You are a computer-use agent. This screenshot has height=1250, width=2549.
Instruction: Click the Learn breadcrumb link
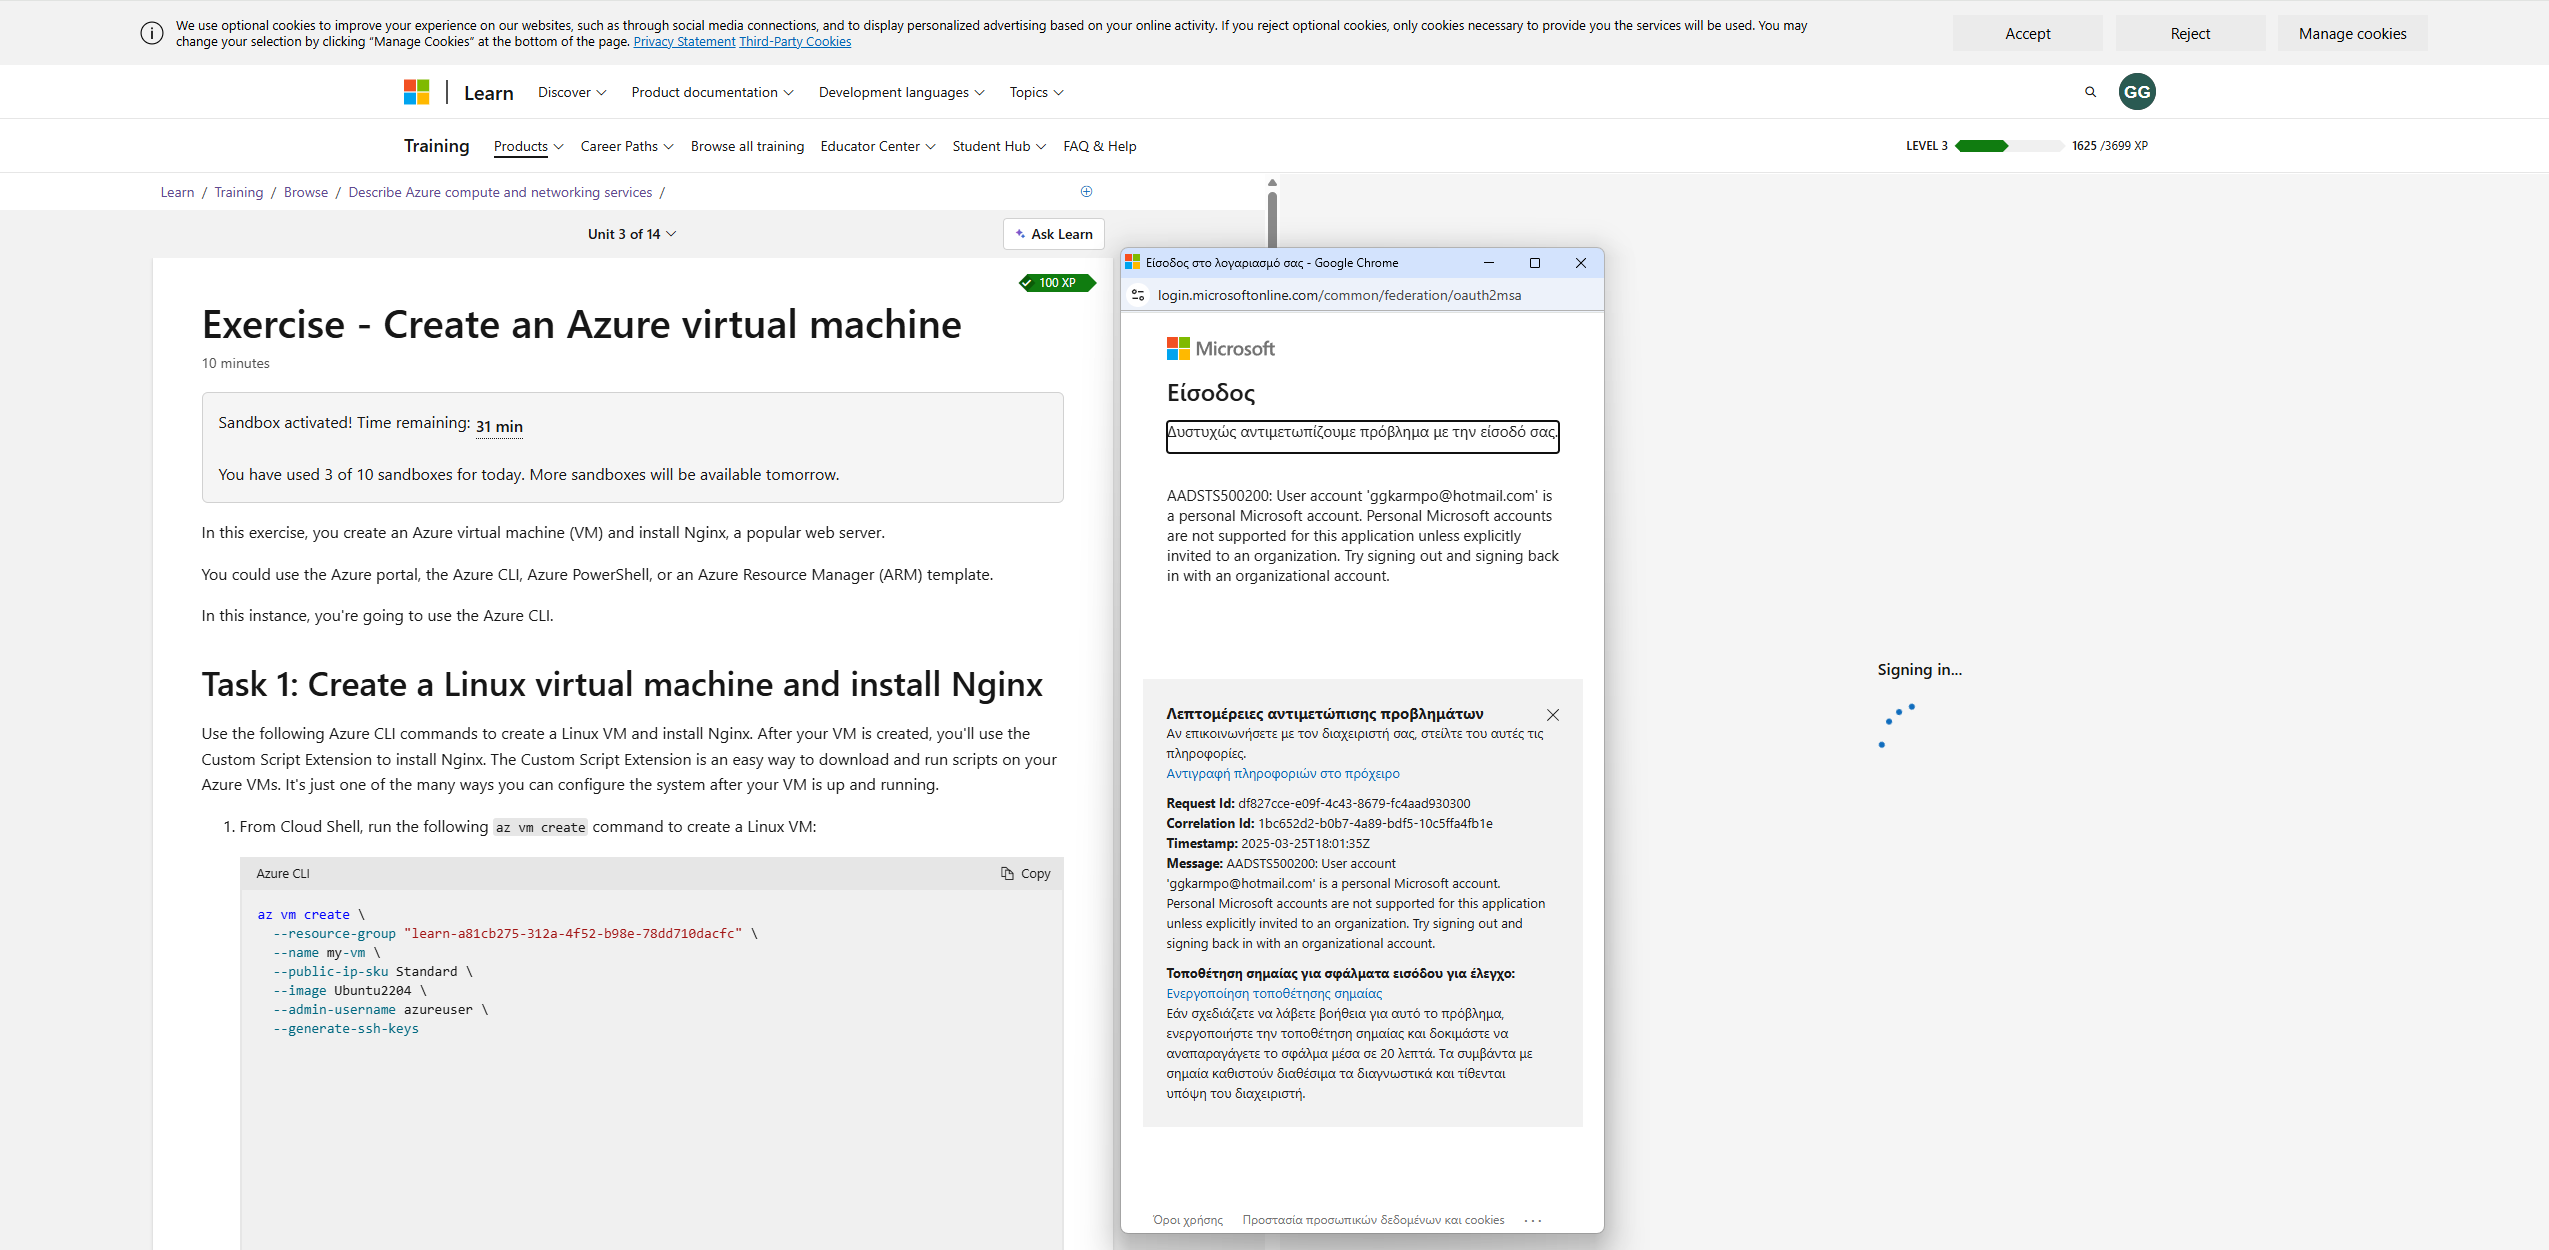177,192
